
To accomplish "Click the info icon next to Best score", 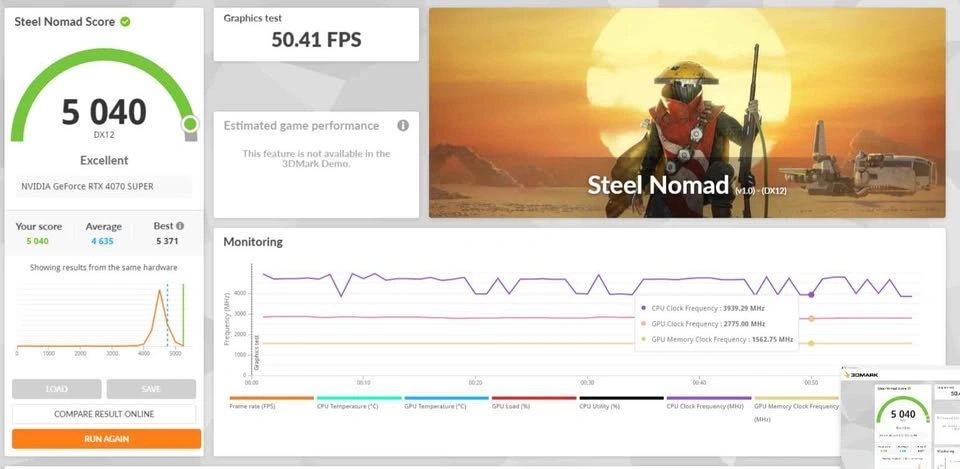I will click(180, 226).
